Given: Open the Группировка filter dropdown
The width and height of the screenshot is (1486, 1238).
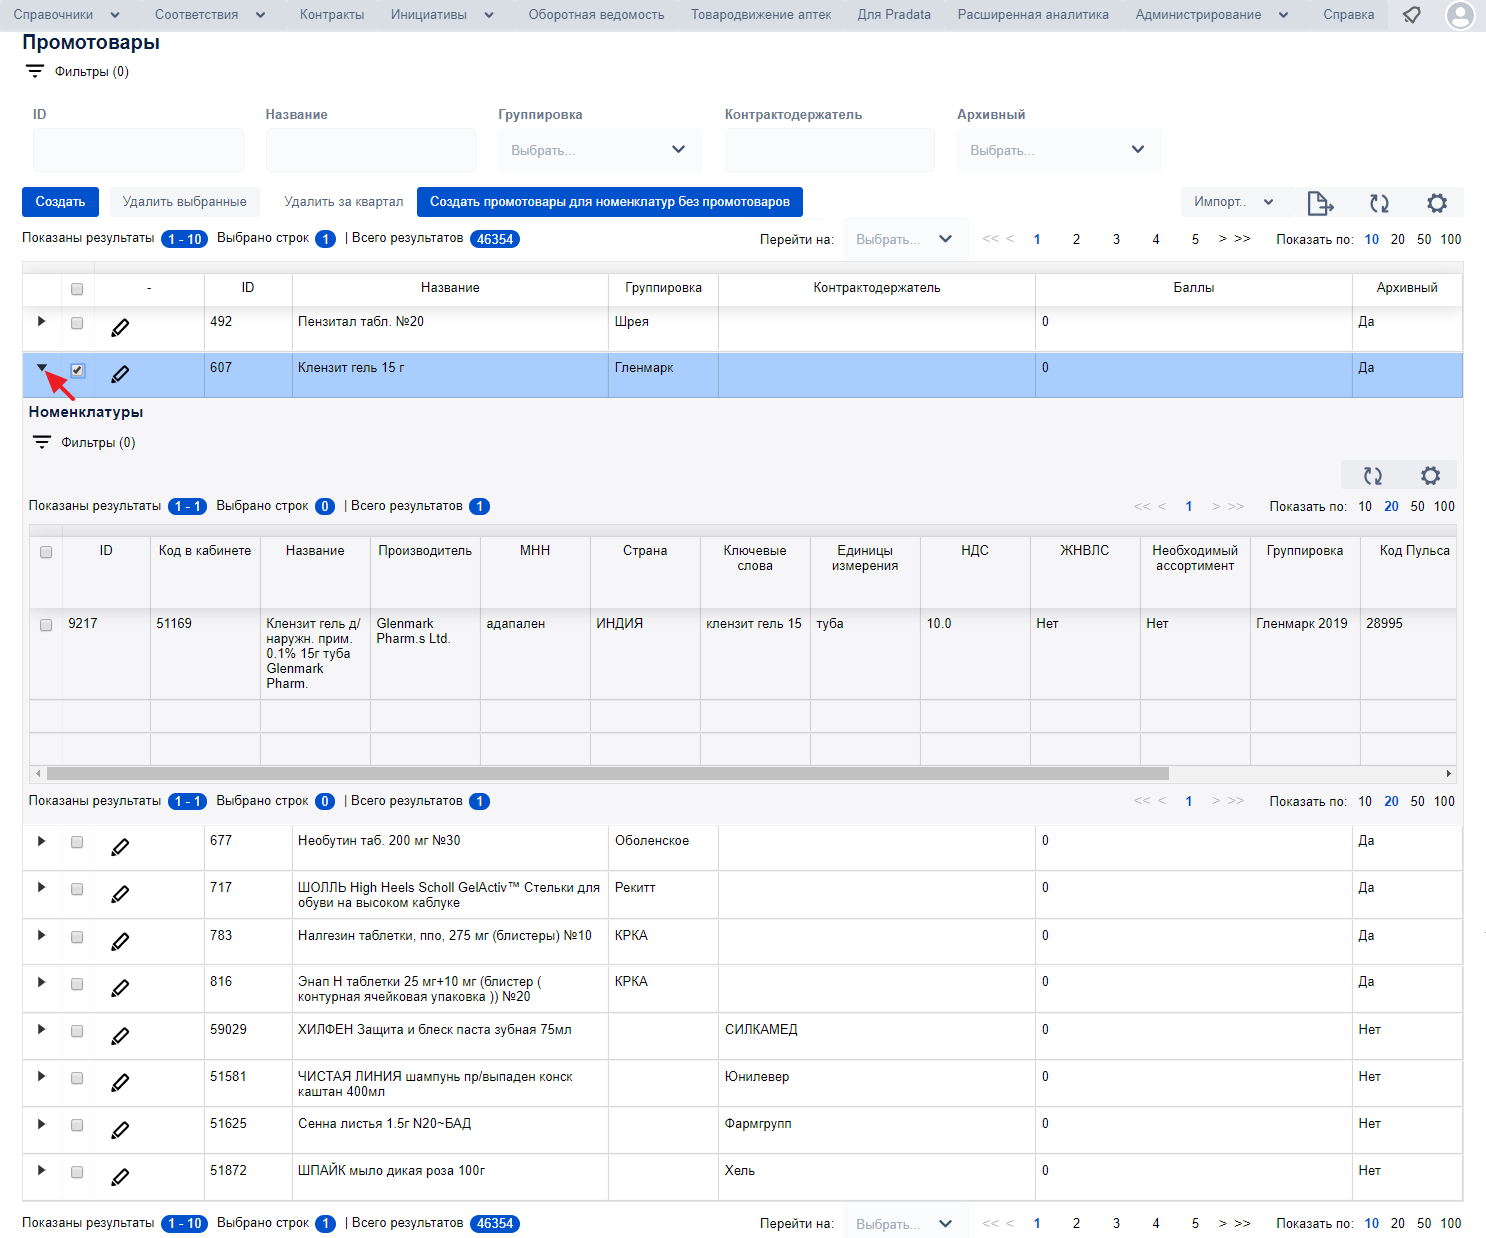Looking at the screenshot, I should pos(600,150).
